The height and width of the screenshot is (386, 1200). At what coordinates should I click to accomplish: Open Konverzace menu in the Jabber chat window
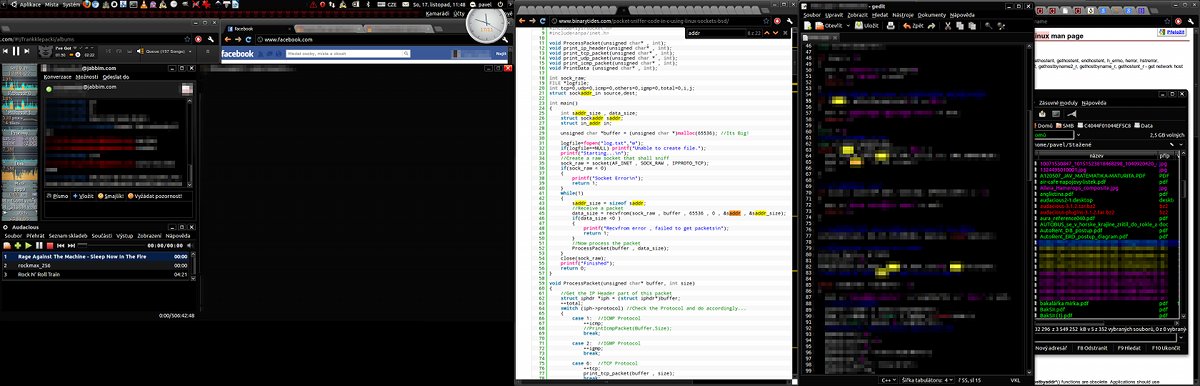tap(57, 77)
